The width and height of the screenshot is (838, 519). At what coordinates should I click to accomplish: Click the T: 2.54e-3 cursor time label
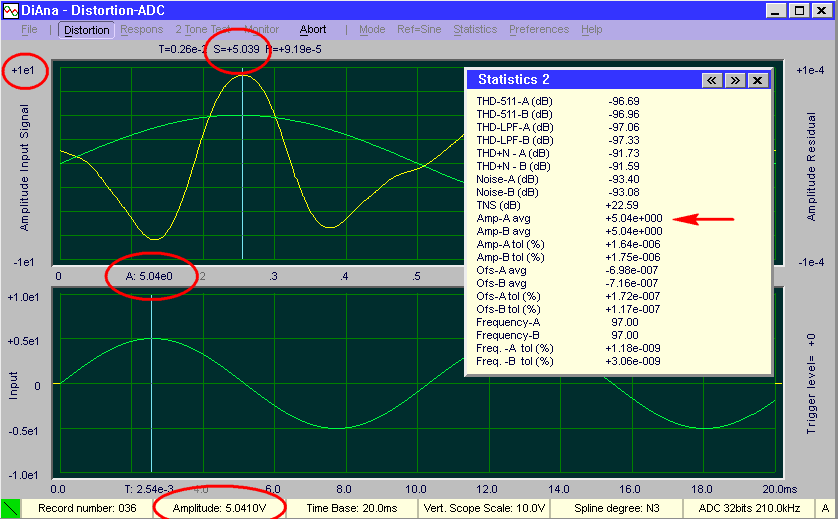(x=149, y=489)
